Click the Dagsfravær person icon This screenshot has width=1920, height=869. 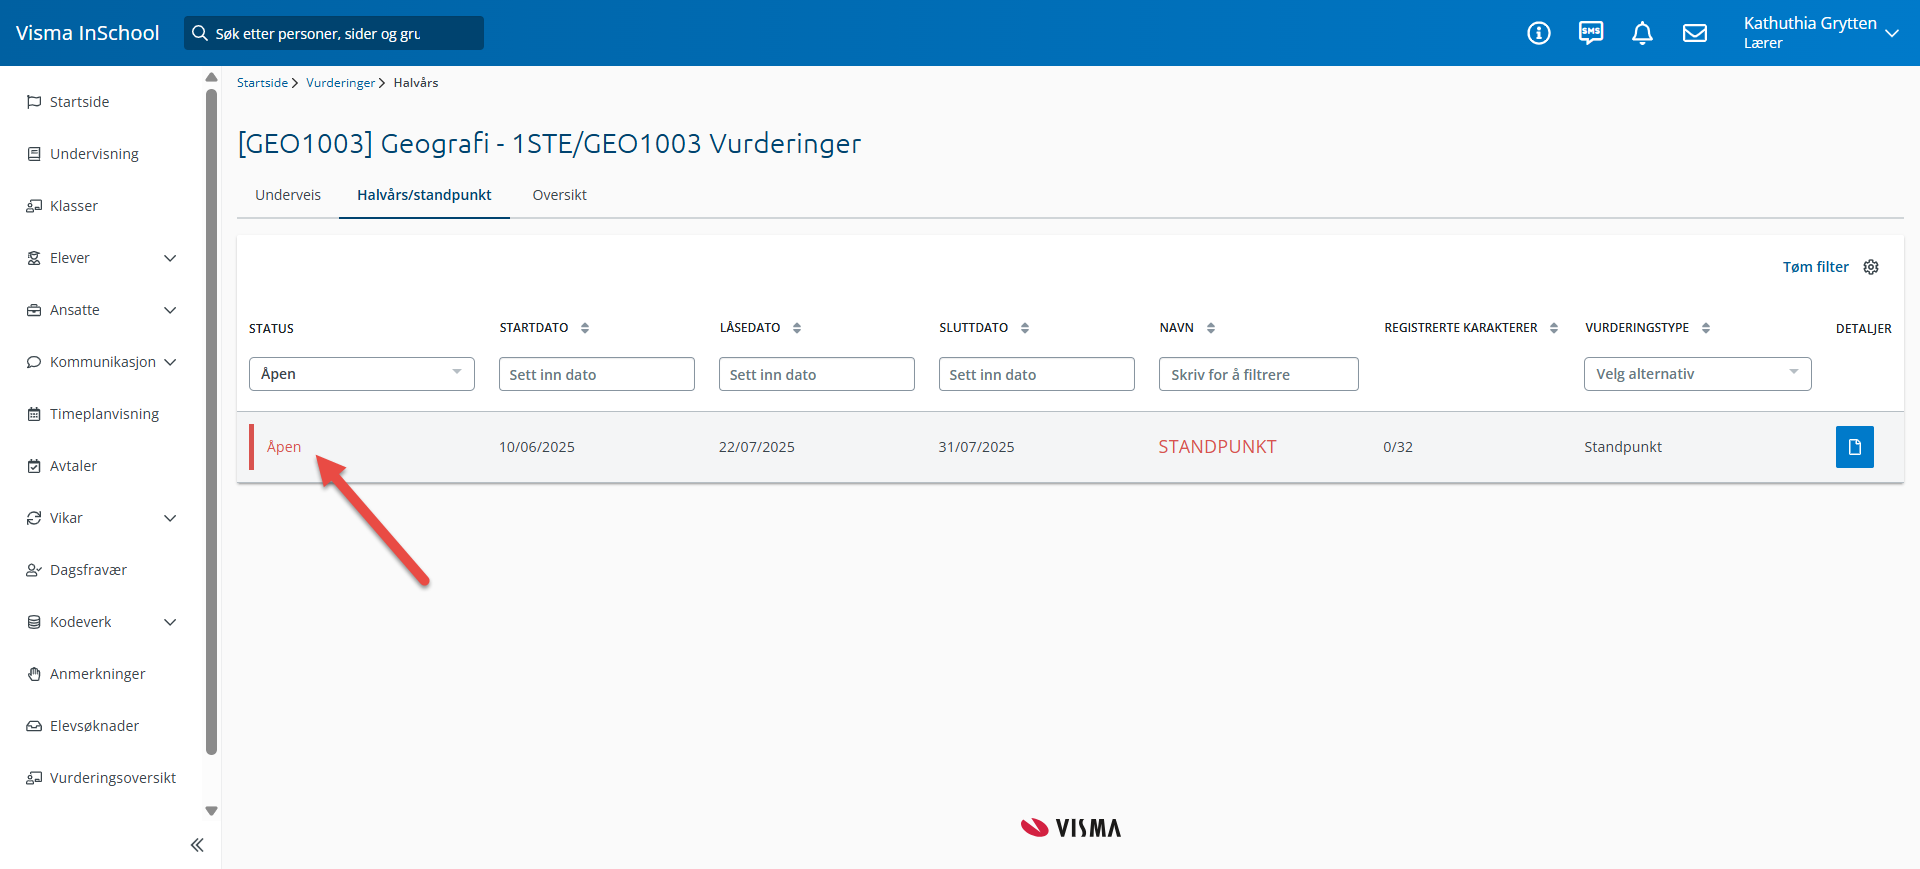[34, 570]
